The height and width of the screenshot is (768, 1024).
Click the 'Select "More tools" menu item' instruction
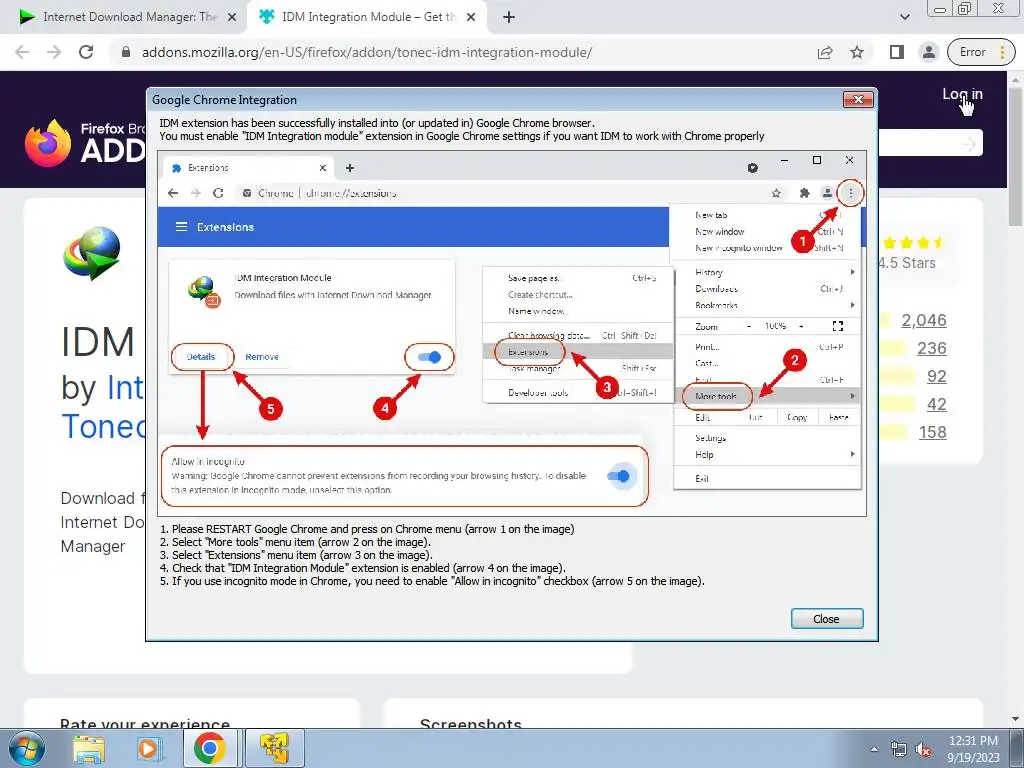295,542
